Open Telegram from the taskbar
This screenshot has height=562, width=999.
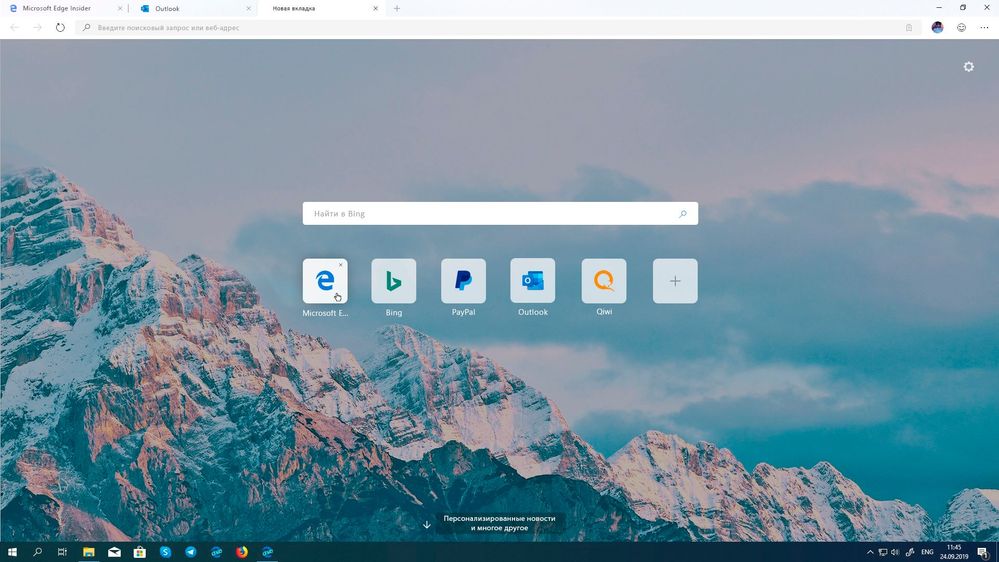coord(190,552)
